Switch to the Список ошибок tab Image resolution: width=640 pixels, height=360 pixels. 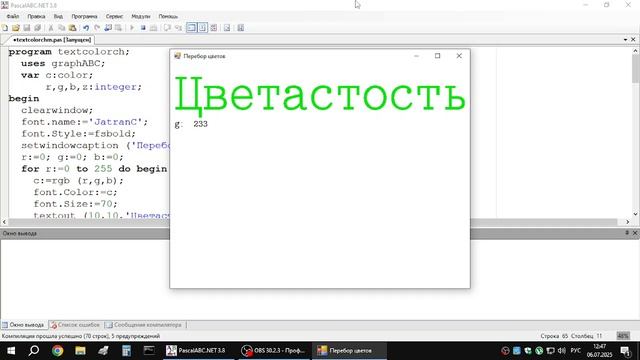tap(75, 325)
